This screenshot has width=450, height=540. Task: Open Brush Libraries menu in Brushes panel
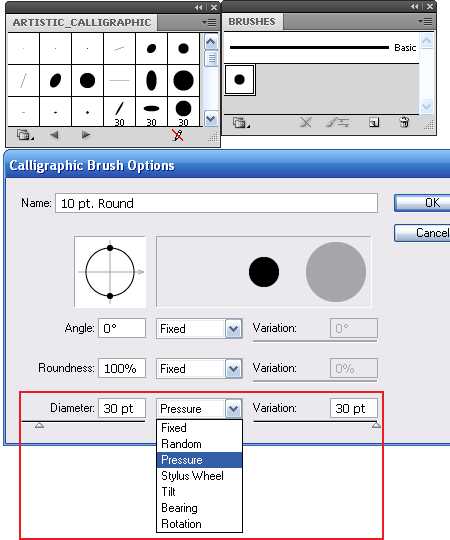(x=240, y=123)
